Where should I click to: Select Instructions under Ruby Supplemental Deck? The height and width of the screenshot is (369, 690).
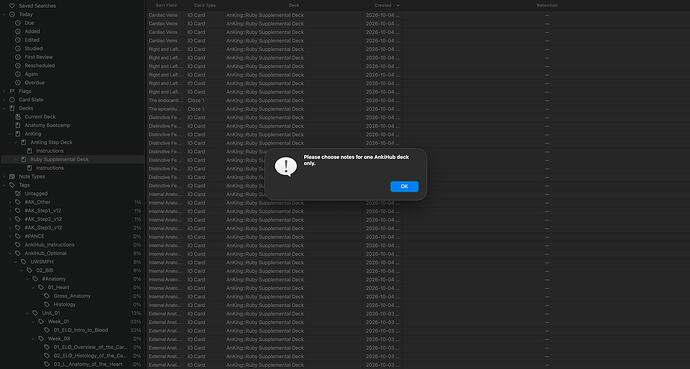point(50,168)
